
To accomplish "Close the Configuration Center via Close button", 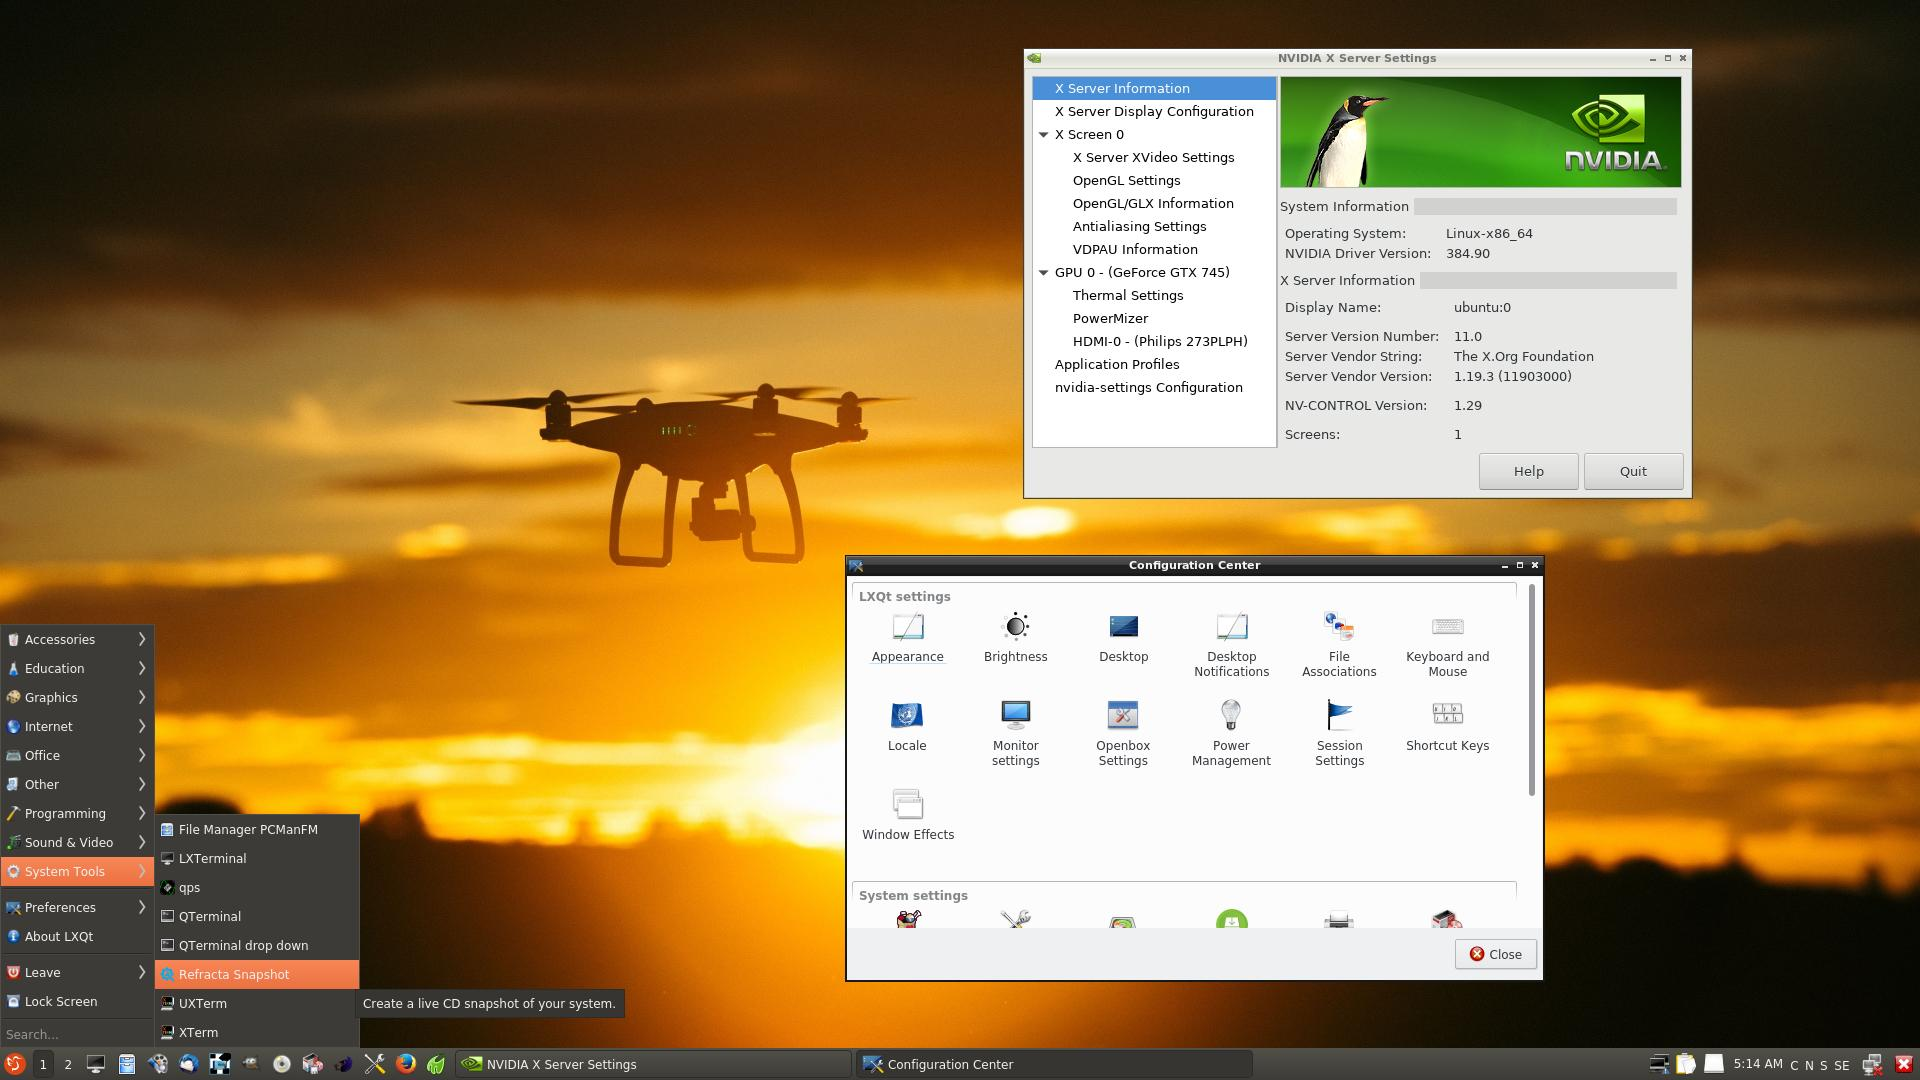I will [1495, 954].
